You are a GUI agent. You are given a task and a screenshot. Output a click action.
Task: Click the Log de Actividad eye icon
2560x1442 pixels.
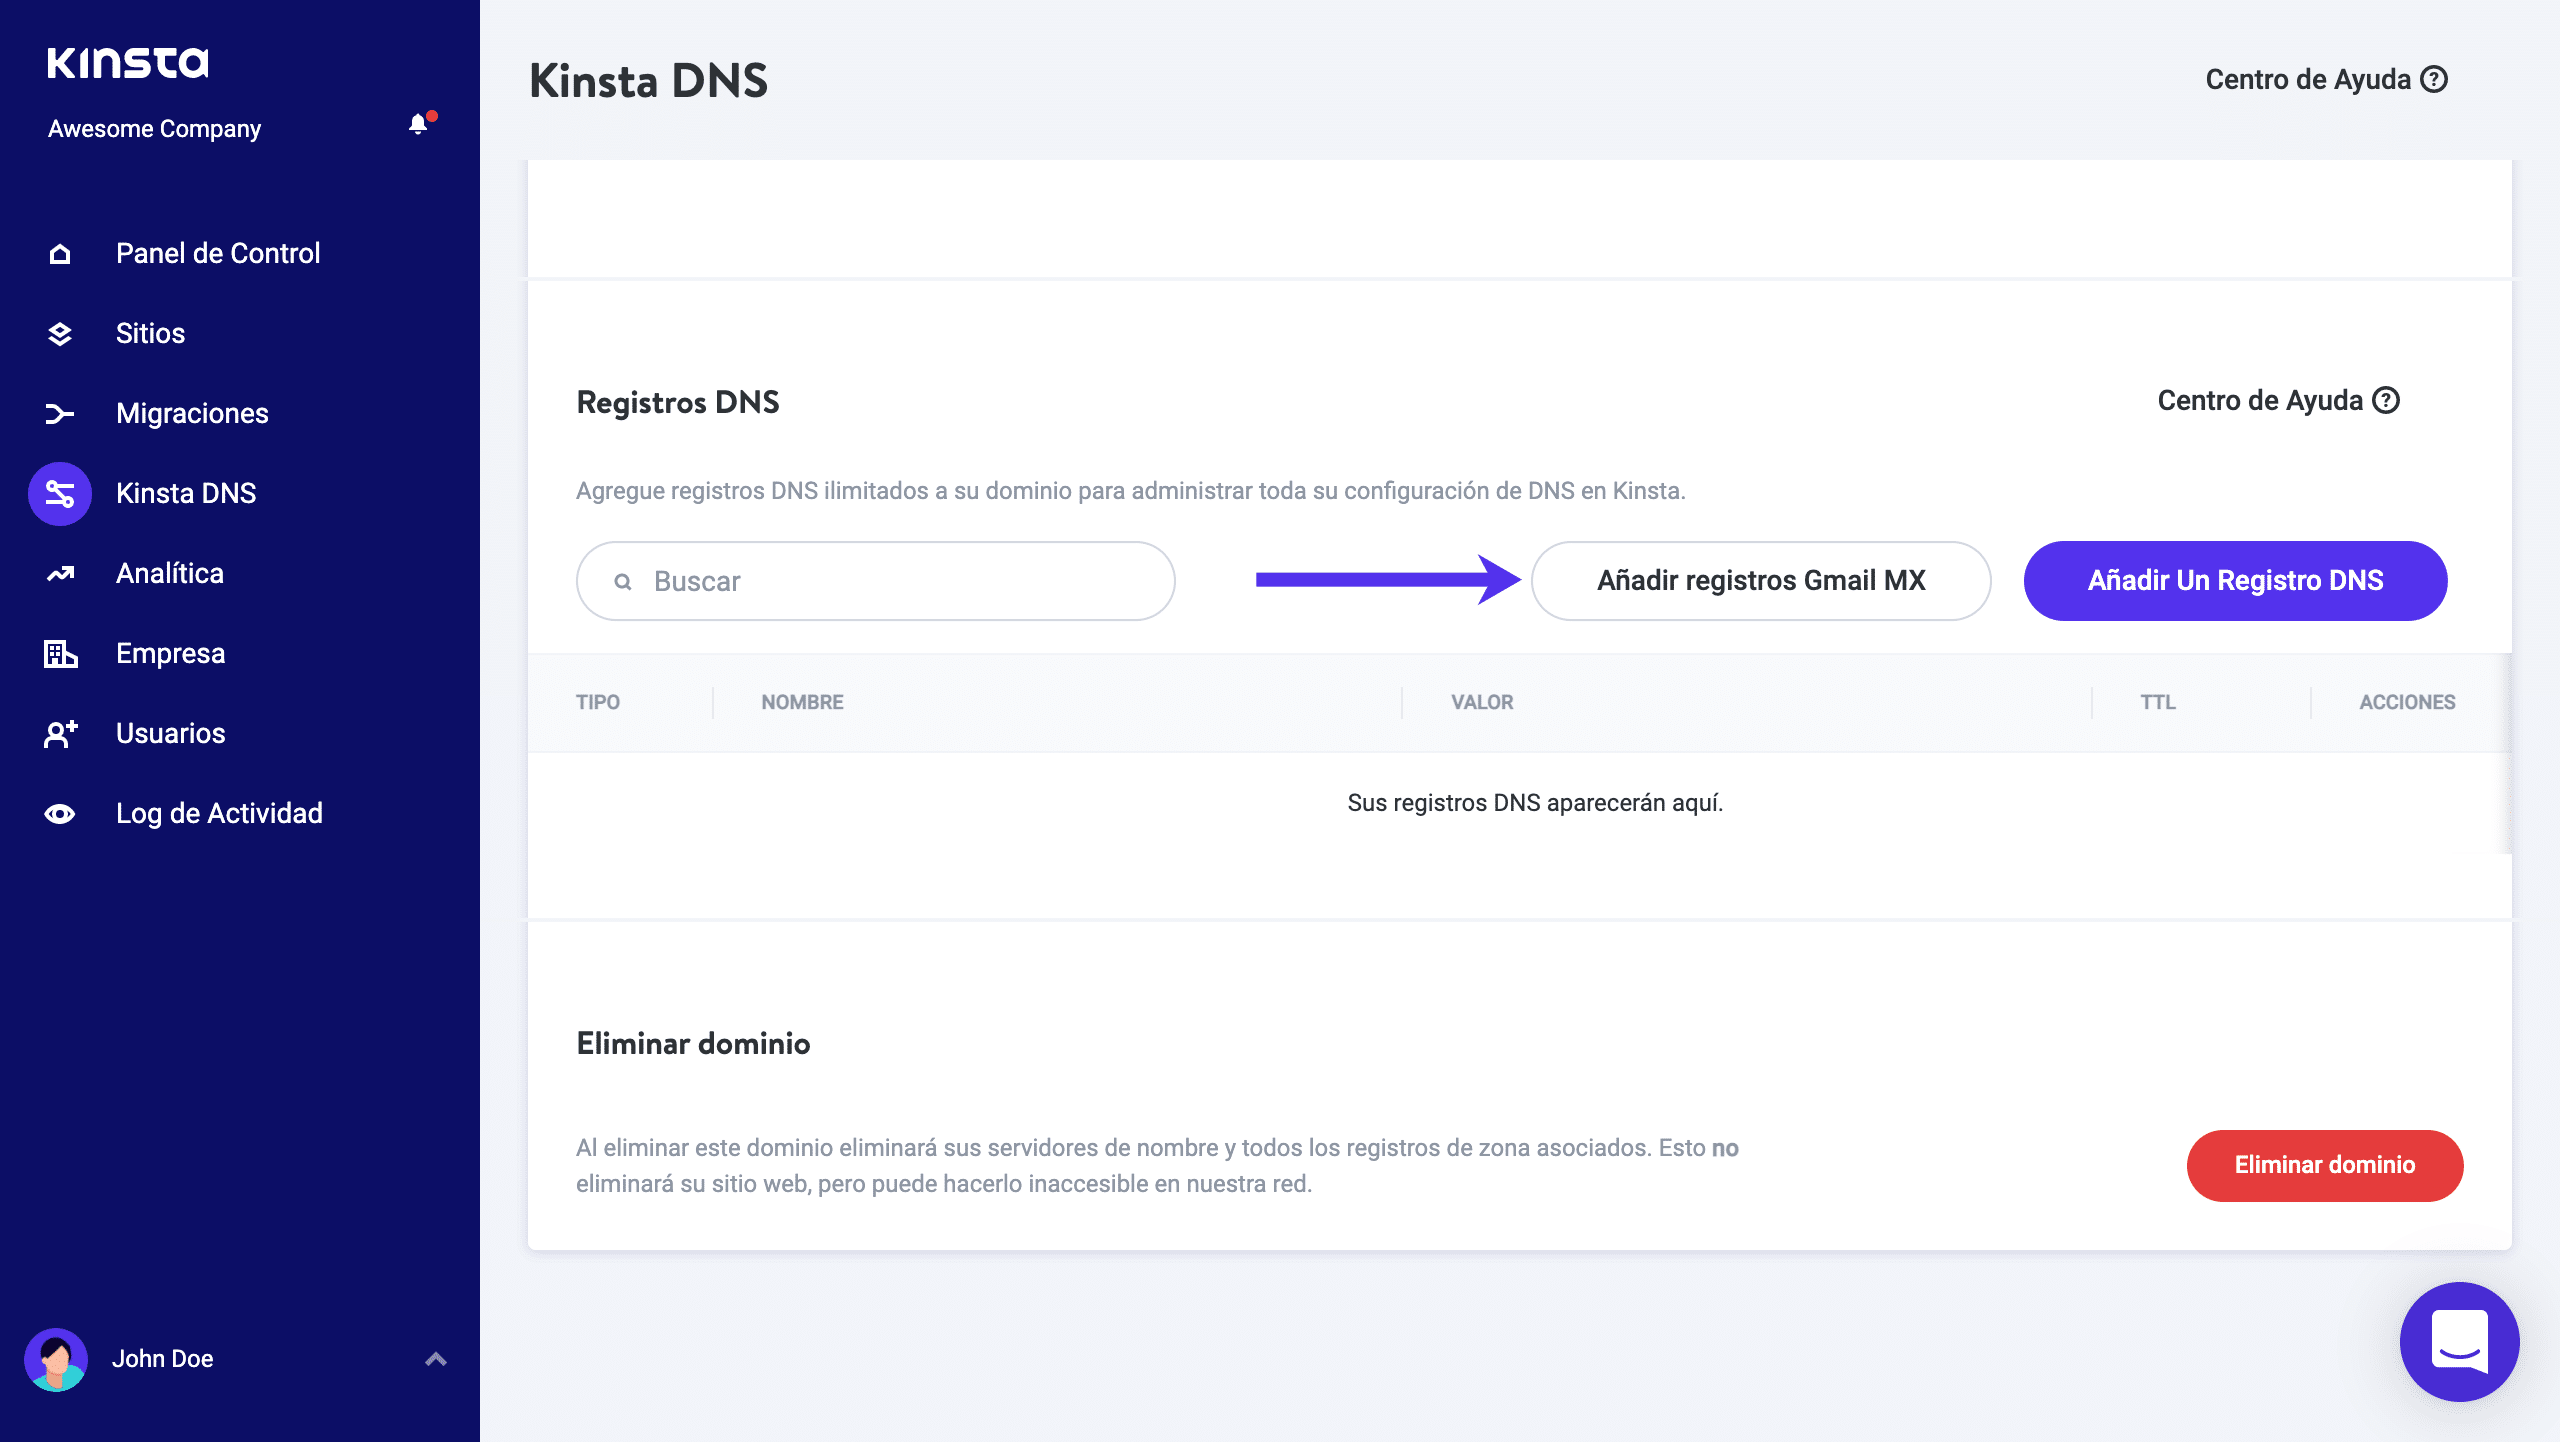pyautogui.click(x=60, y=814)
